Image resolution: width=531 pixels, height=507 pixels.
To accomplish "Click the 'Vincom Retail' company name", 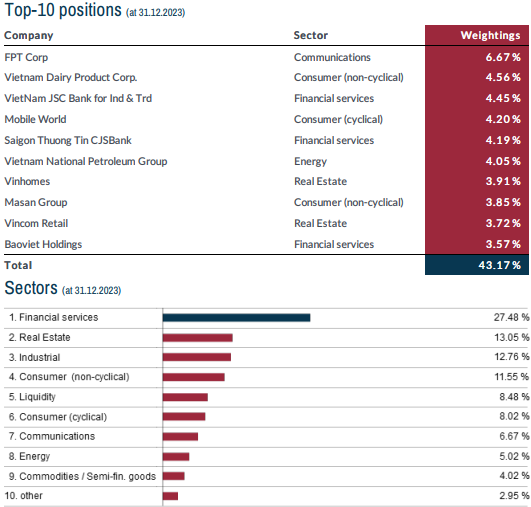I will (36, 223).
